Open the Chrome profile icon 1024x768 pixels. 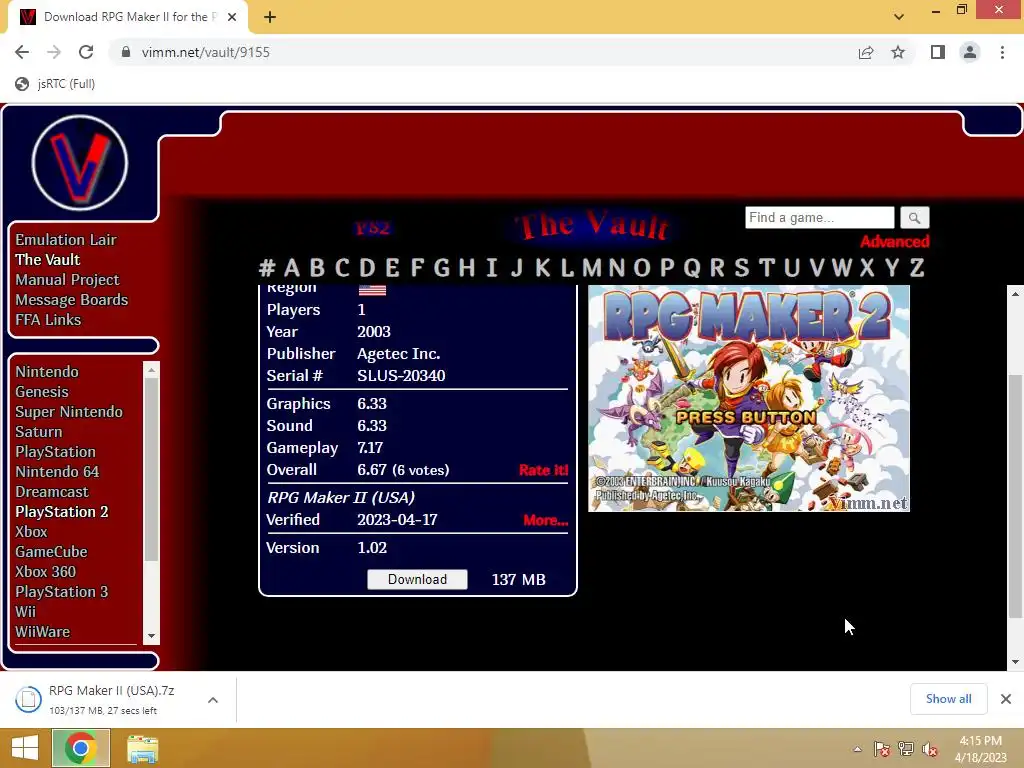(x=970, y=52)
